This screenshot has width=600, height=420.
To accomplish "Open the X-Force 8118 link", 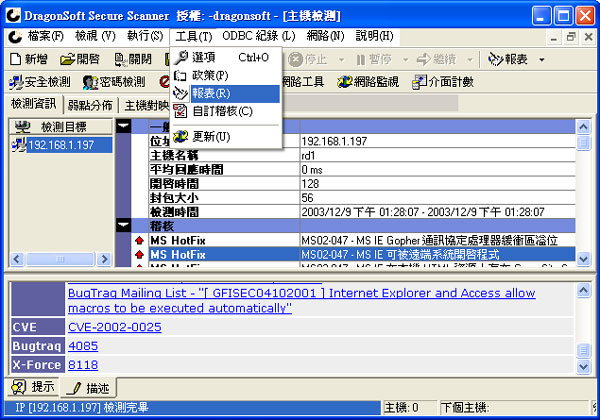I will click(83, 365).
